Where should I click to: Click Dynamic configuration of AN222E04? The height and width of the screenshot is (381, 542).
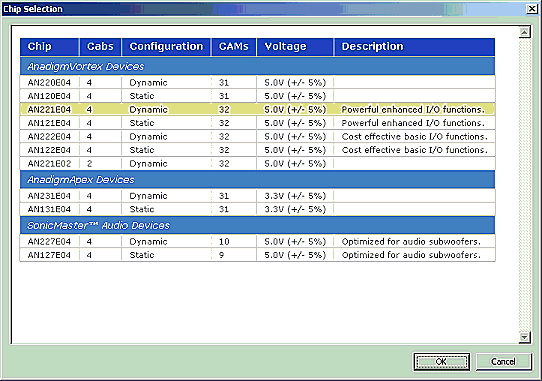(148, 137)
